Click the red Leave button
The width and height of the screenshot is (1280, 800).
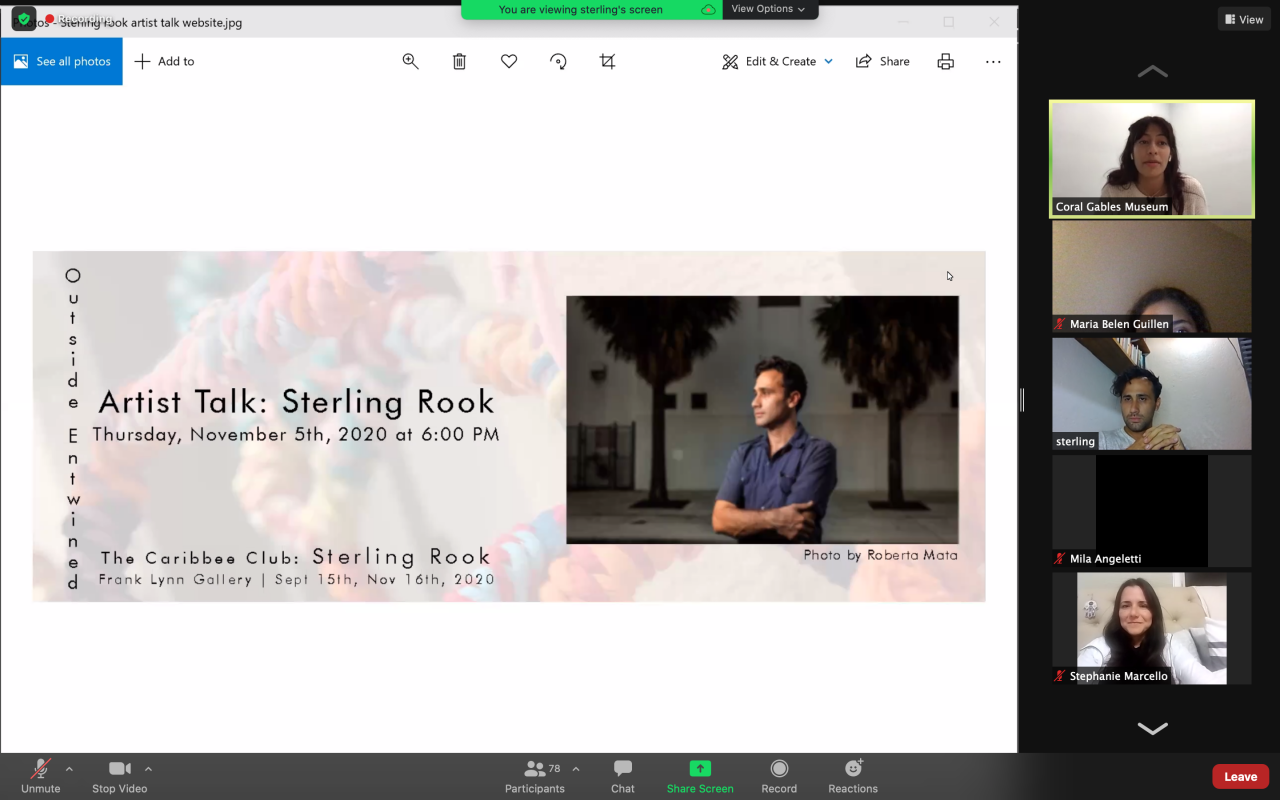click(x=1240, y=776)
